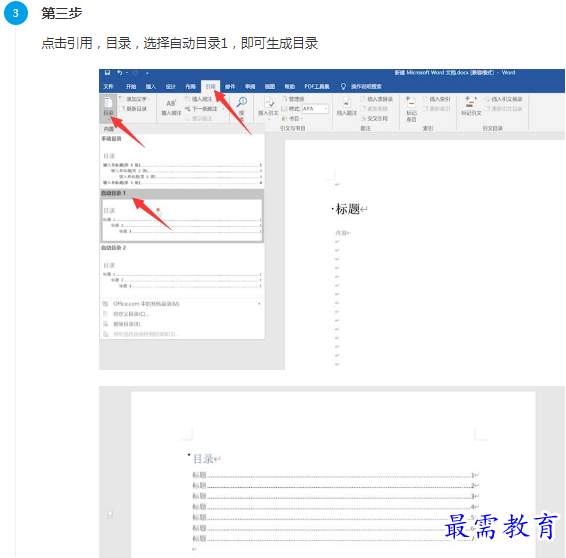This screenshot has height=558, width=566.
Task: Select the 引用 ribbon tab
Action: click(x=210, y=87)
